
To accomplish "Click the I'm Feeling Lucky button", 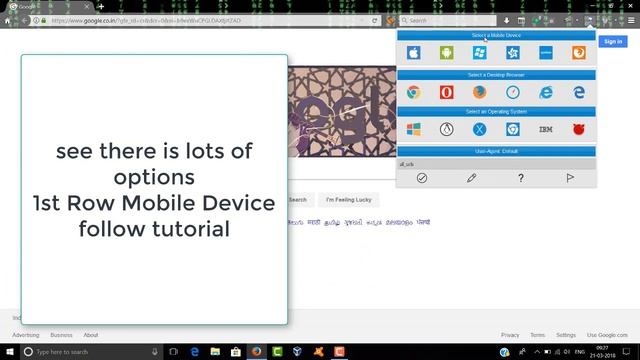I will [349, 200].
